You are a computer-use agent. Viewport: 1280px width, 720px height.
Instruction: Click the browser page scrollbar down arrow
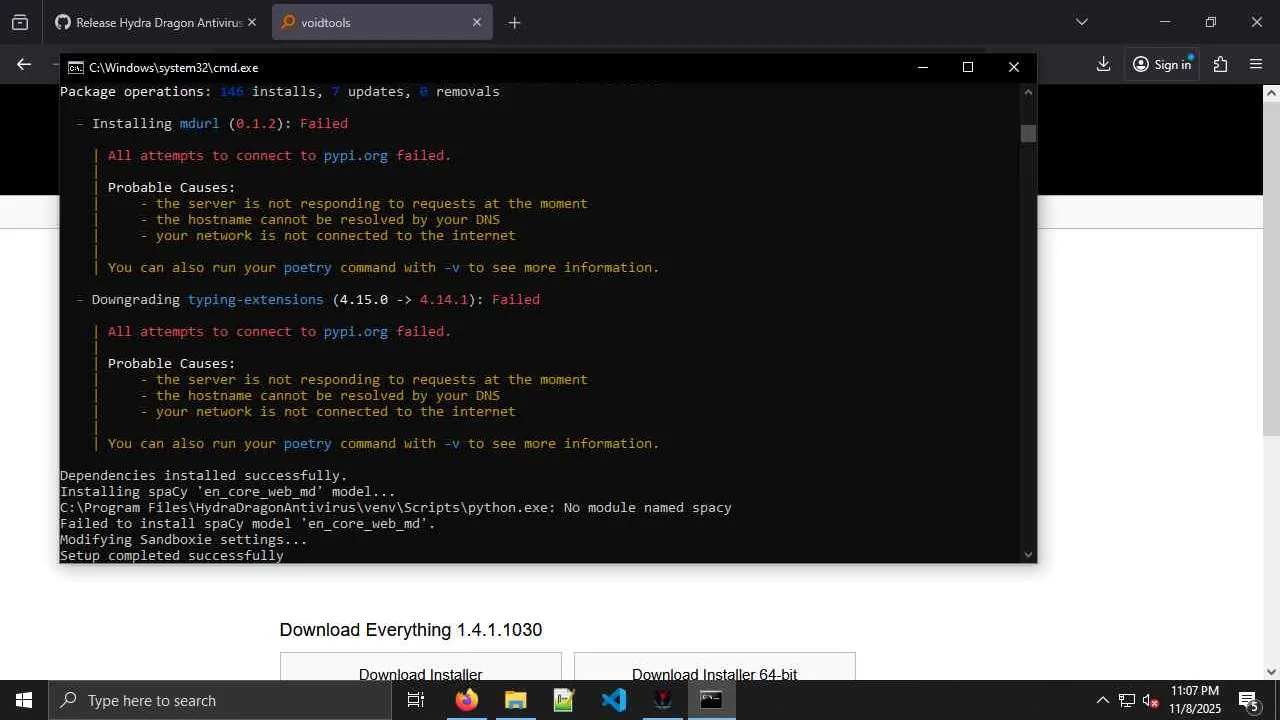click(x=1271, y=672)
